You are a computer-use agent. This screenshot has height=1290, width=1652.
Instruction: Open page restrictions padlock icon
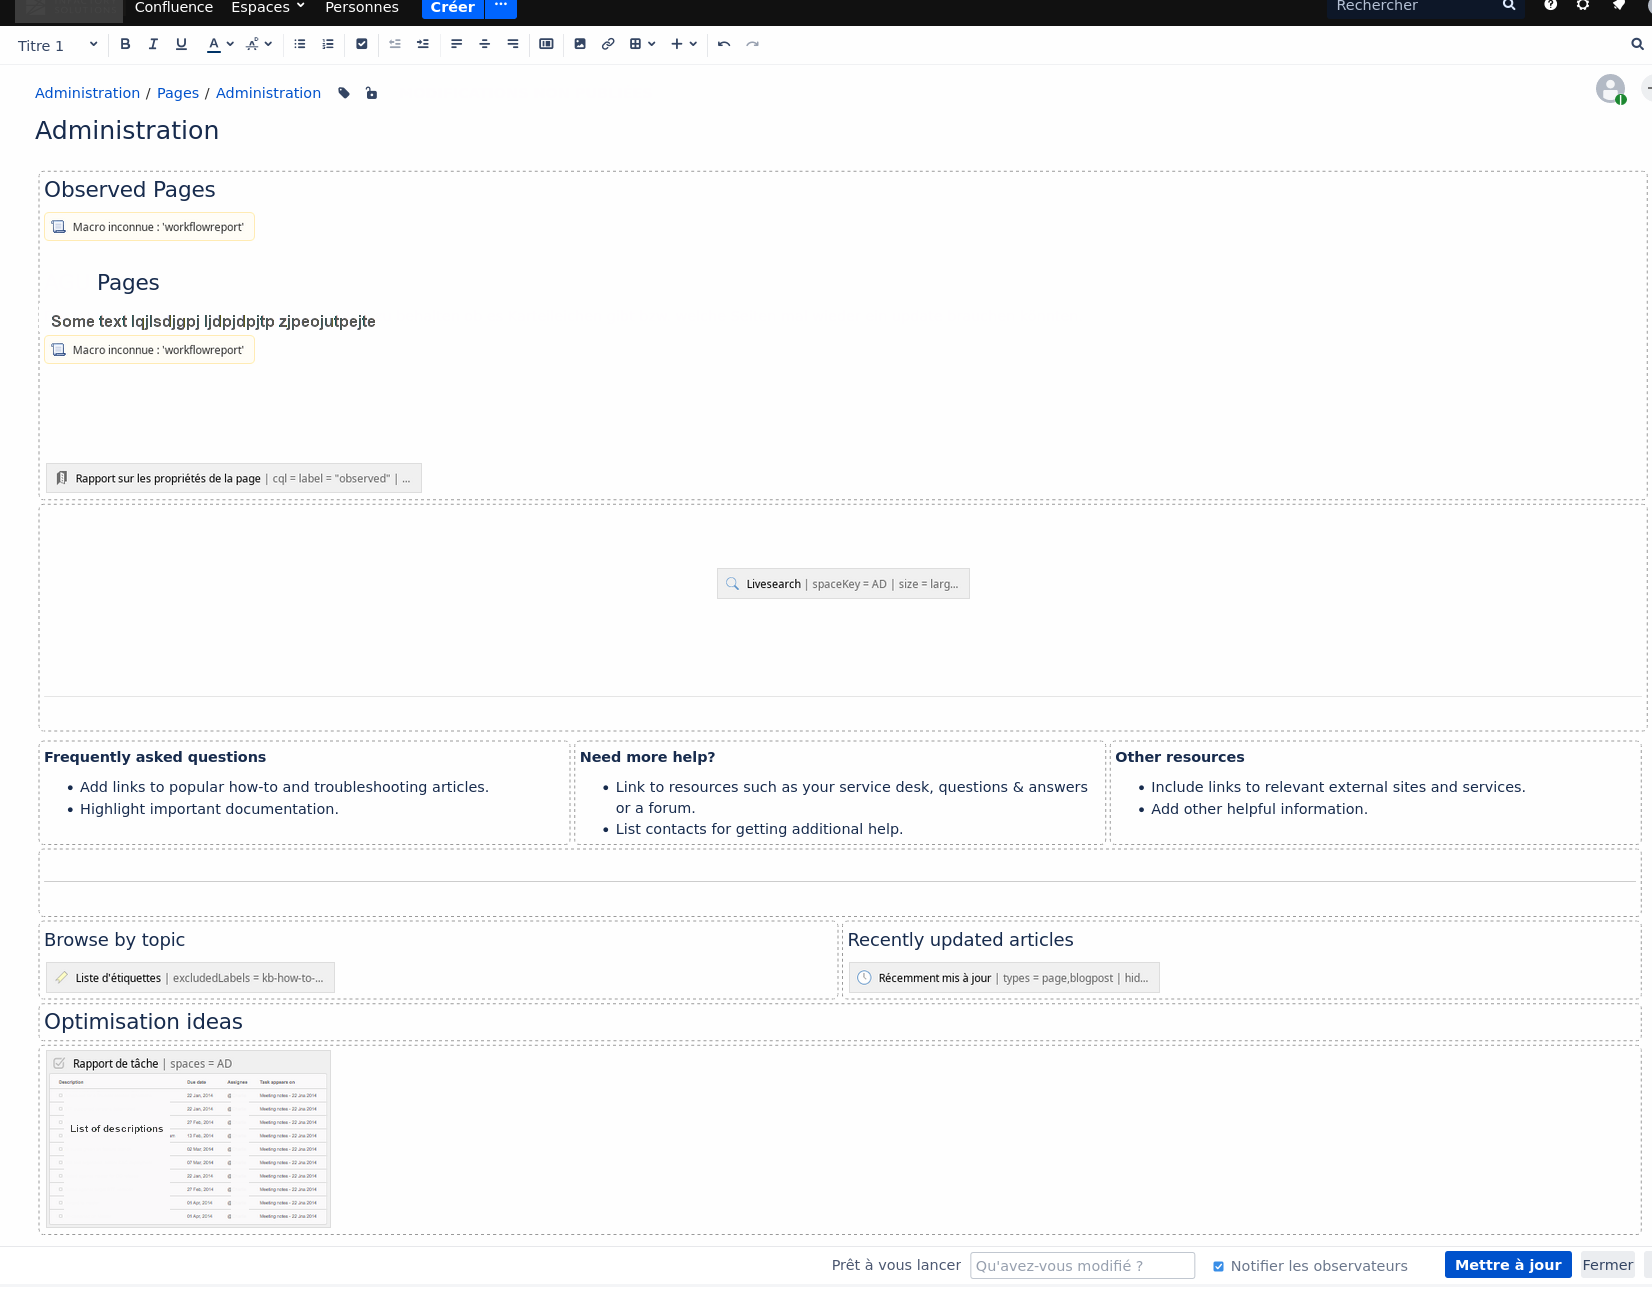tap(371, 93)
